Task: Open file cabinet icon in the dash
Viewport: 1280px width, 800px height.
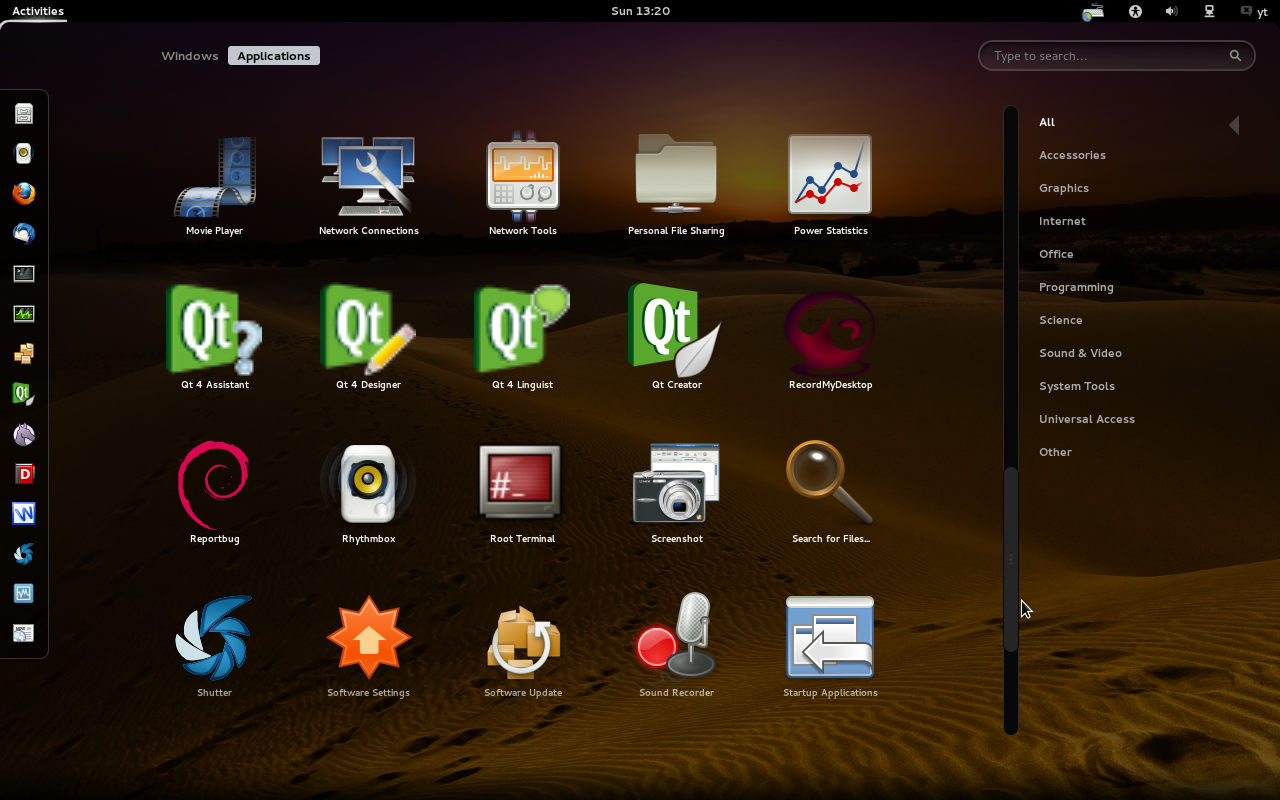Action: click(x=24, y=113)
